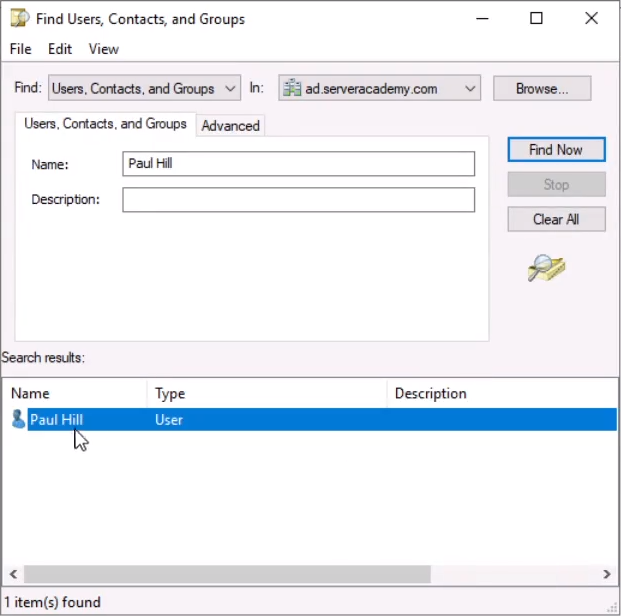
Task: Click the Description column header
Action: tap(500, 393)
